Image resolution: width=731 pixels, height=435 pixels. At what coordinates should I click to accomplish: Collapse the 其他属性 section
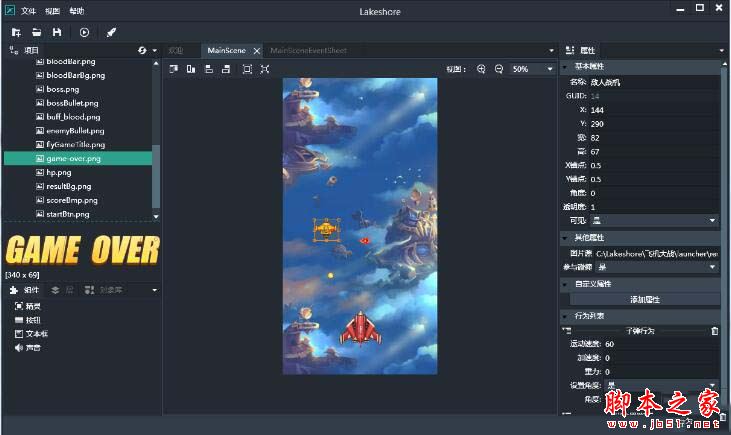[x=565, y=238]
